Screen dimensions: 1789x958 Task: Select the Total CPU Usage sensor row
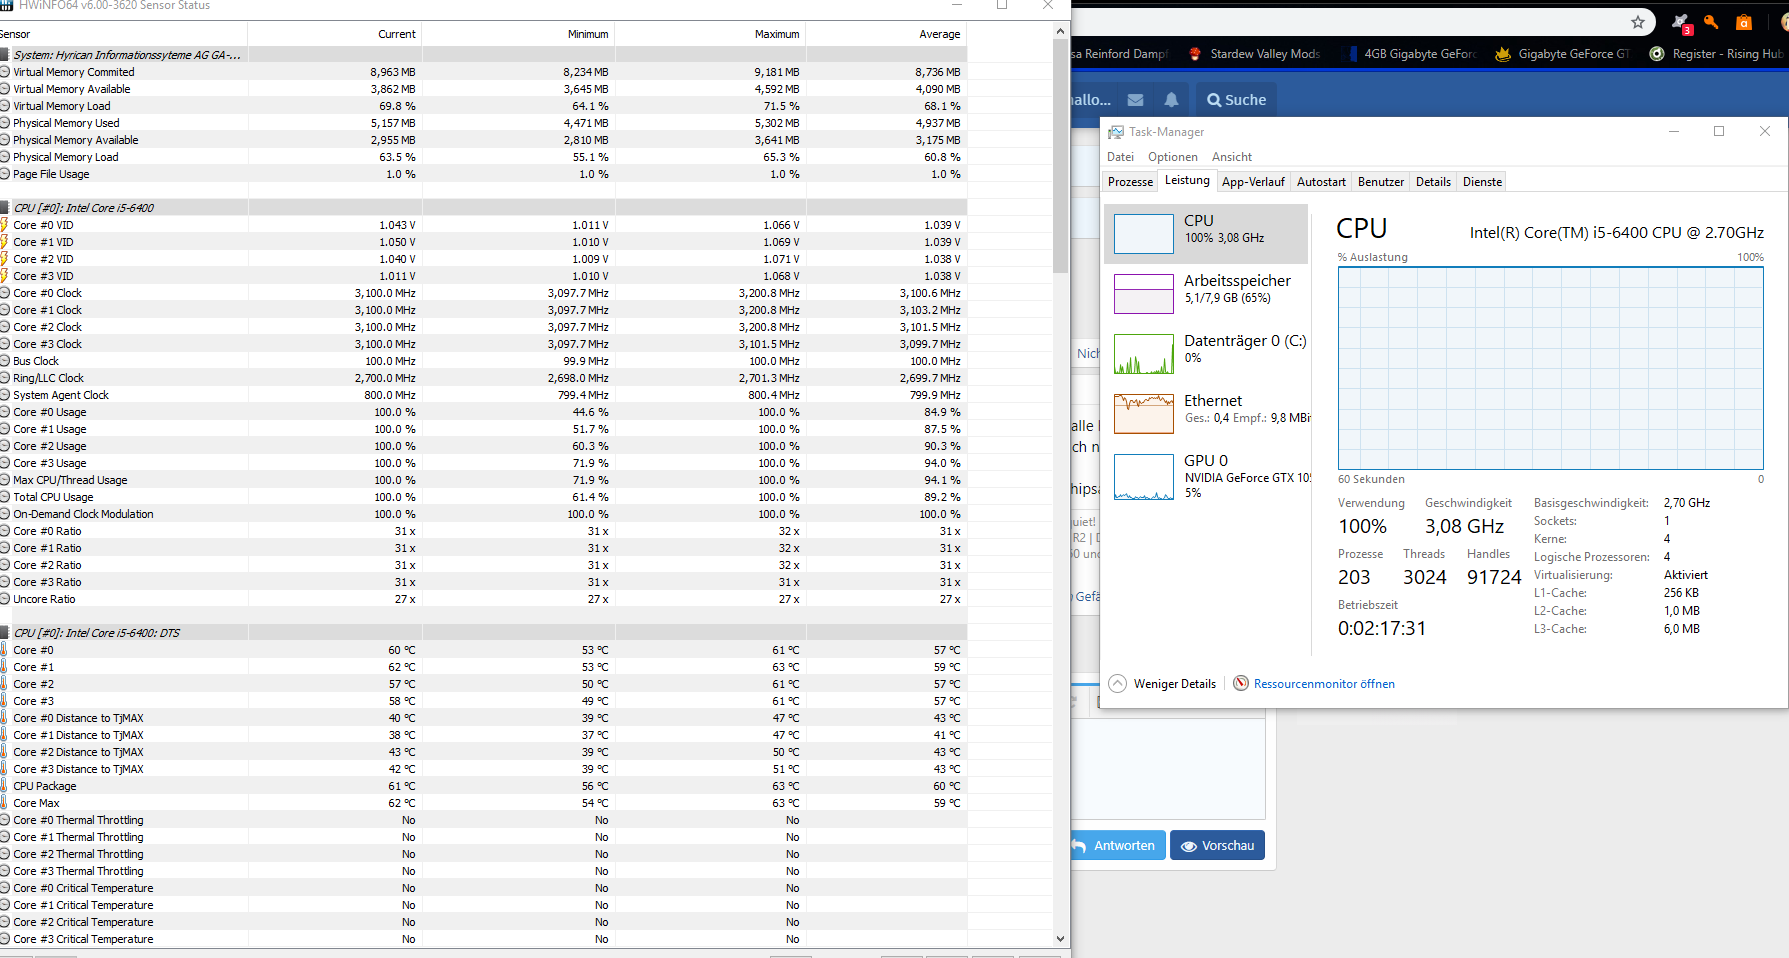click(x=483, y=497)
